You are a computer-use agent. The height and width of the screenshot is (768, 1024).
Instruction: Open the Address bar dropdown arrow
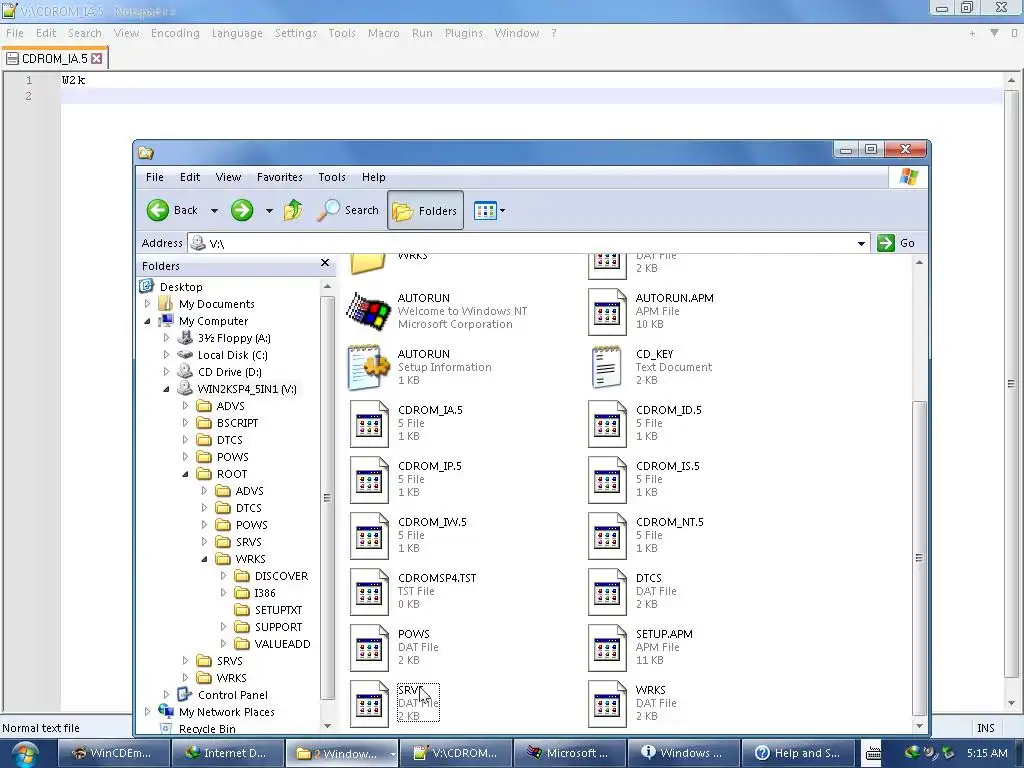coord(861,244)
